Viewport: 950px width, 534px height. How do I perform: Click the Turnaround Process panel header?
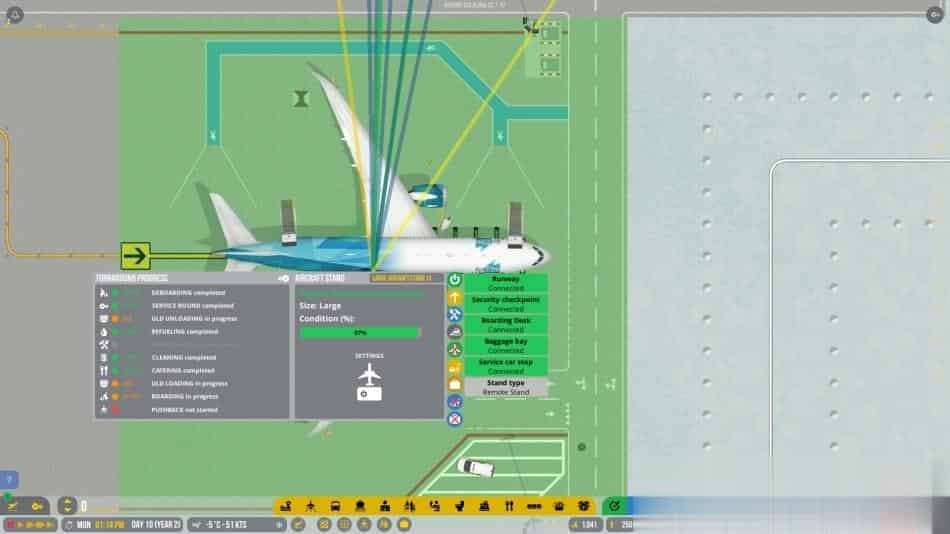click(x=191, y=278)
